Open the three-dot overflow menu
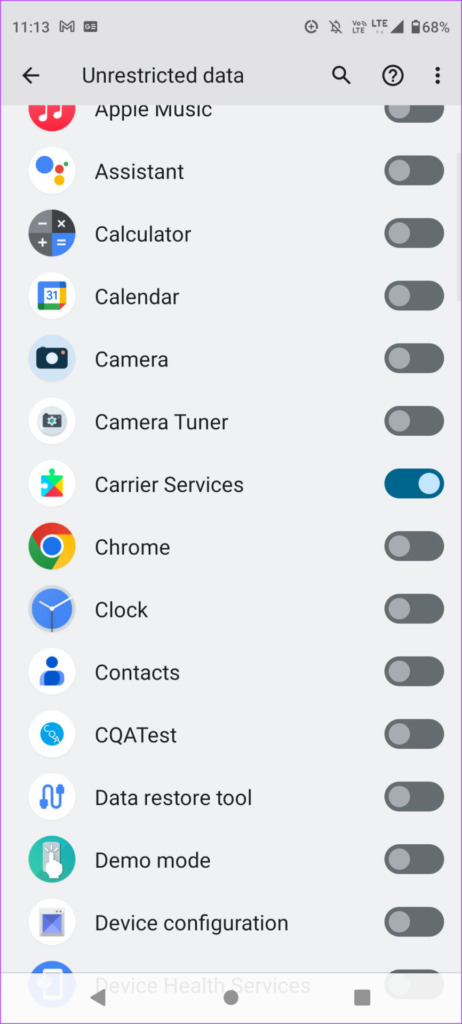This screenshot has width=462, height=1024. 437,76
